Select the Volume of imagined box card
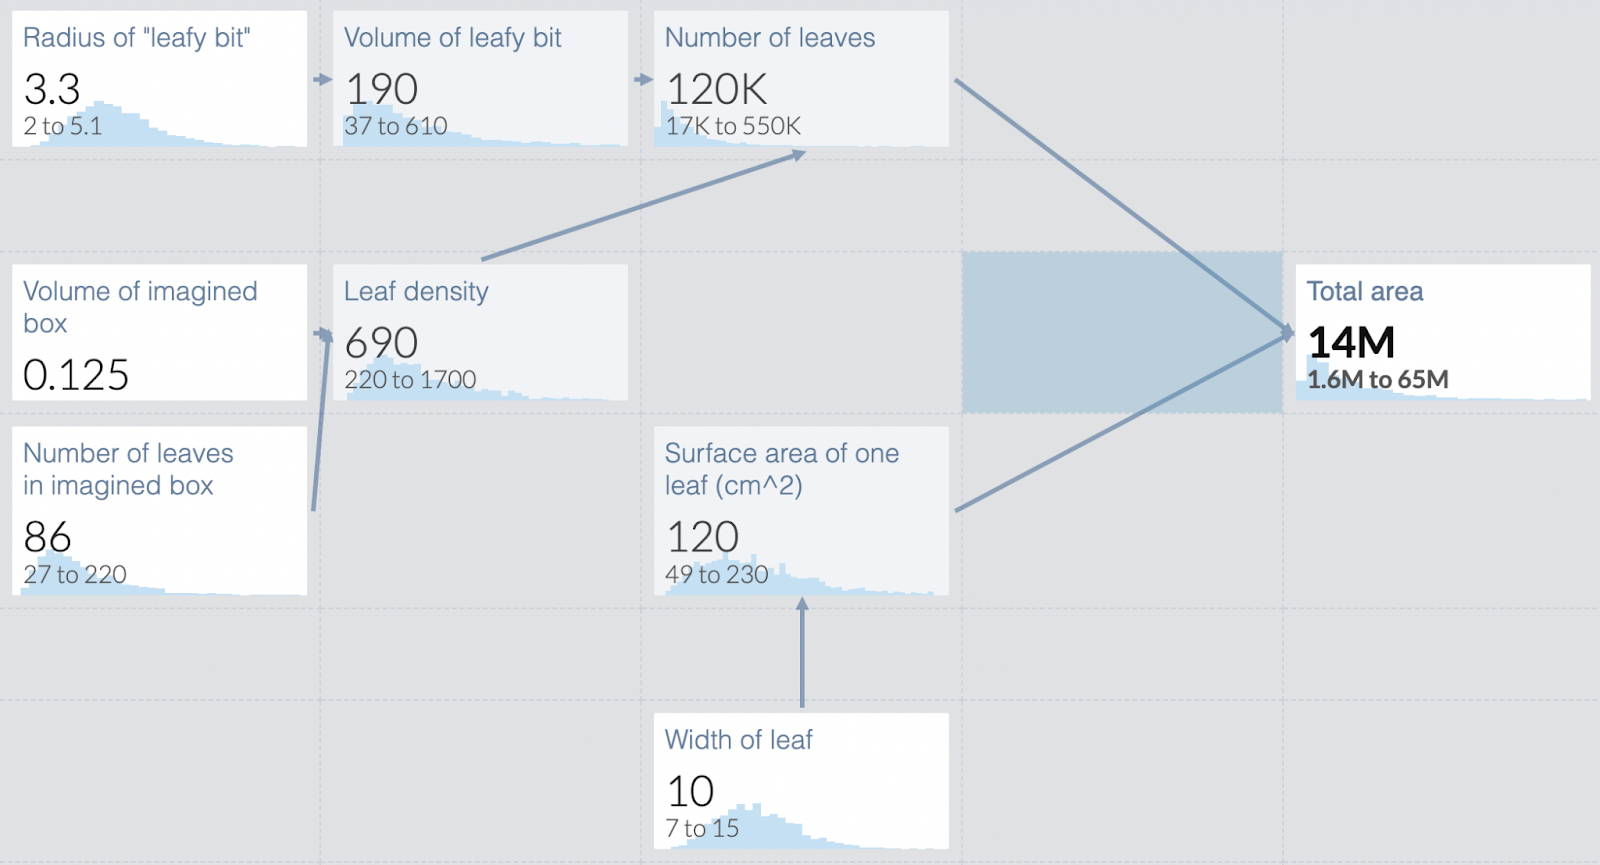 [x=159, y=332]
